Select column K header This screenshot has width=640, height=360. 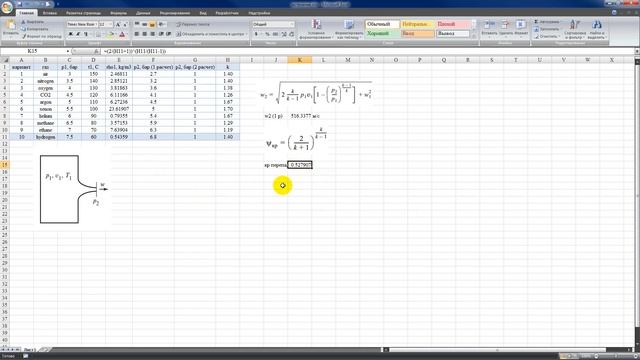click(300, 60)
